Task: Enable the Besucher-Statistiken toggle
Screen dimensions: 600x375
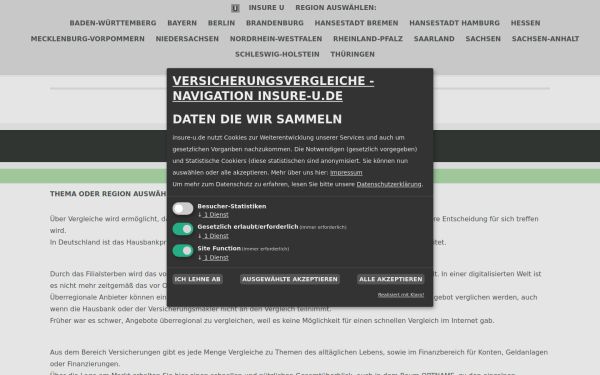Action: (x=183, y=209)
